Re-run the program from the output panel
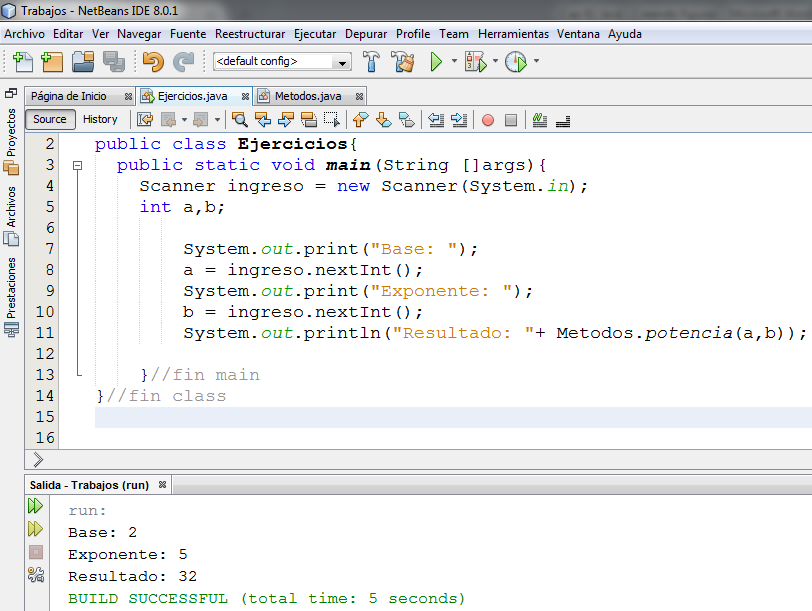 [35, 505]
